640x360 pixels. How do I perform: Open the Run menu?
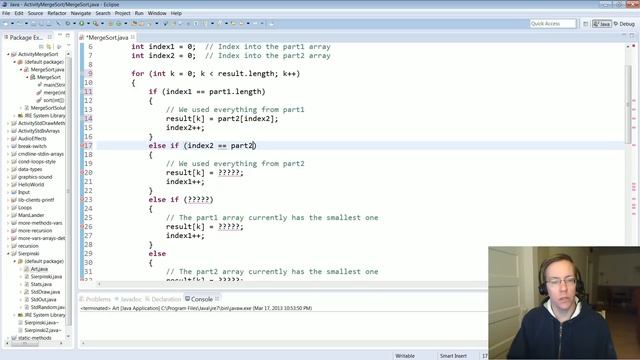pyautogui.click(x=139, y=13)
